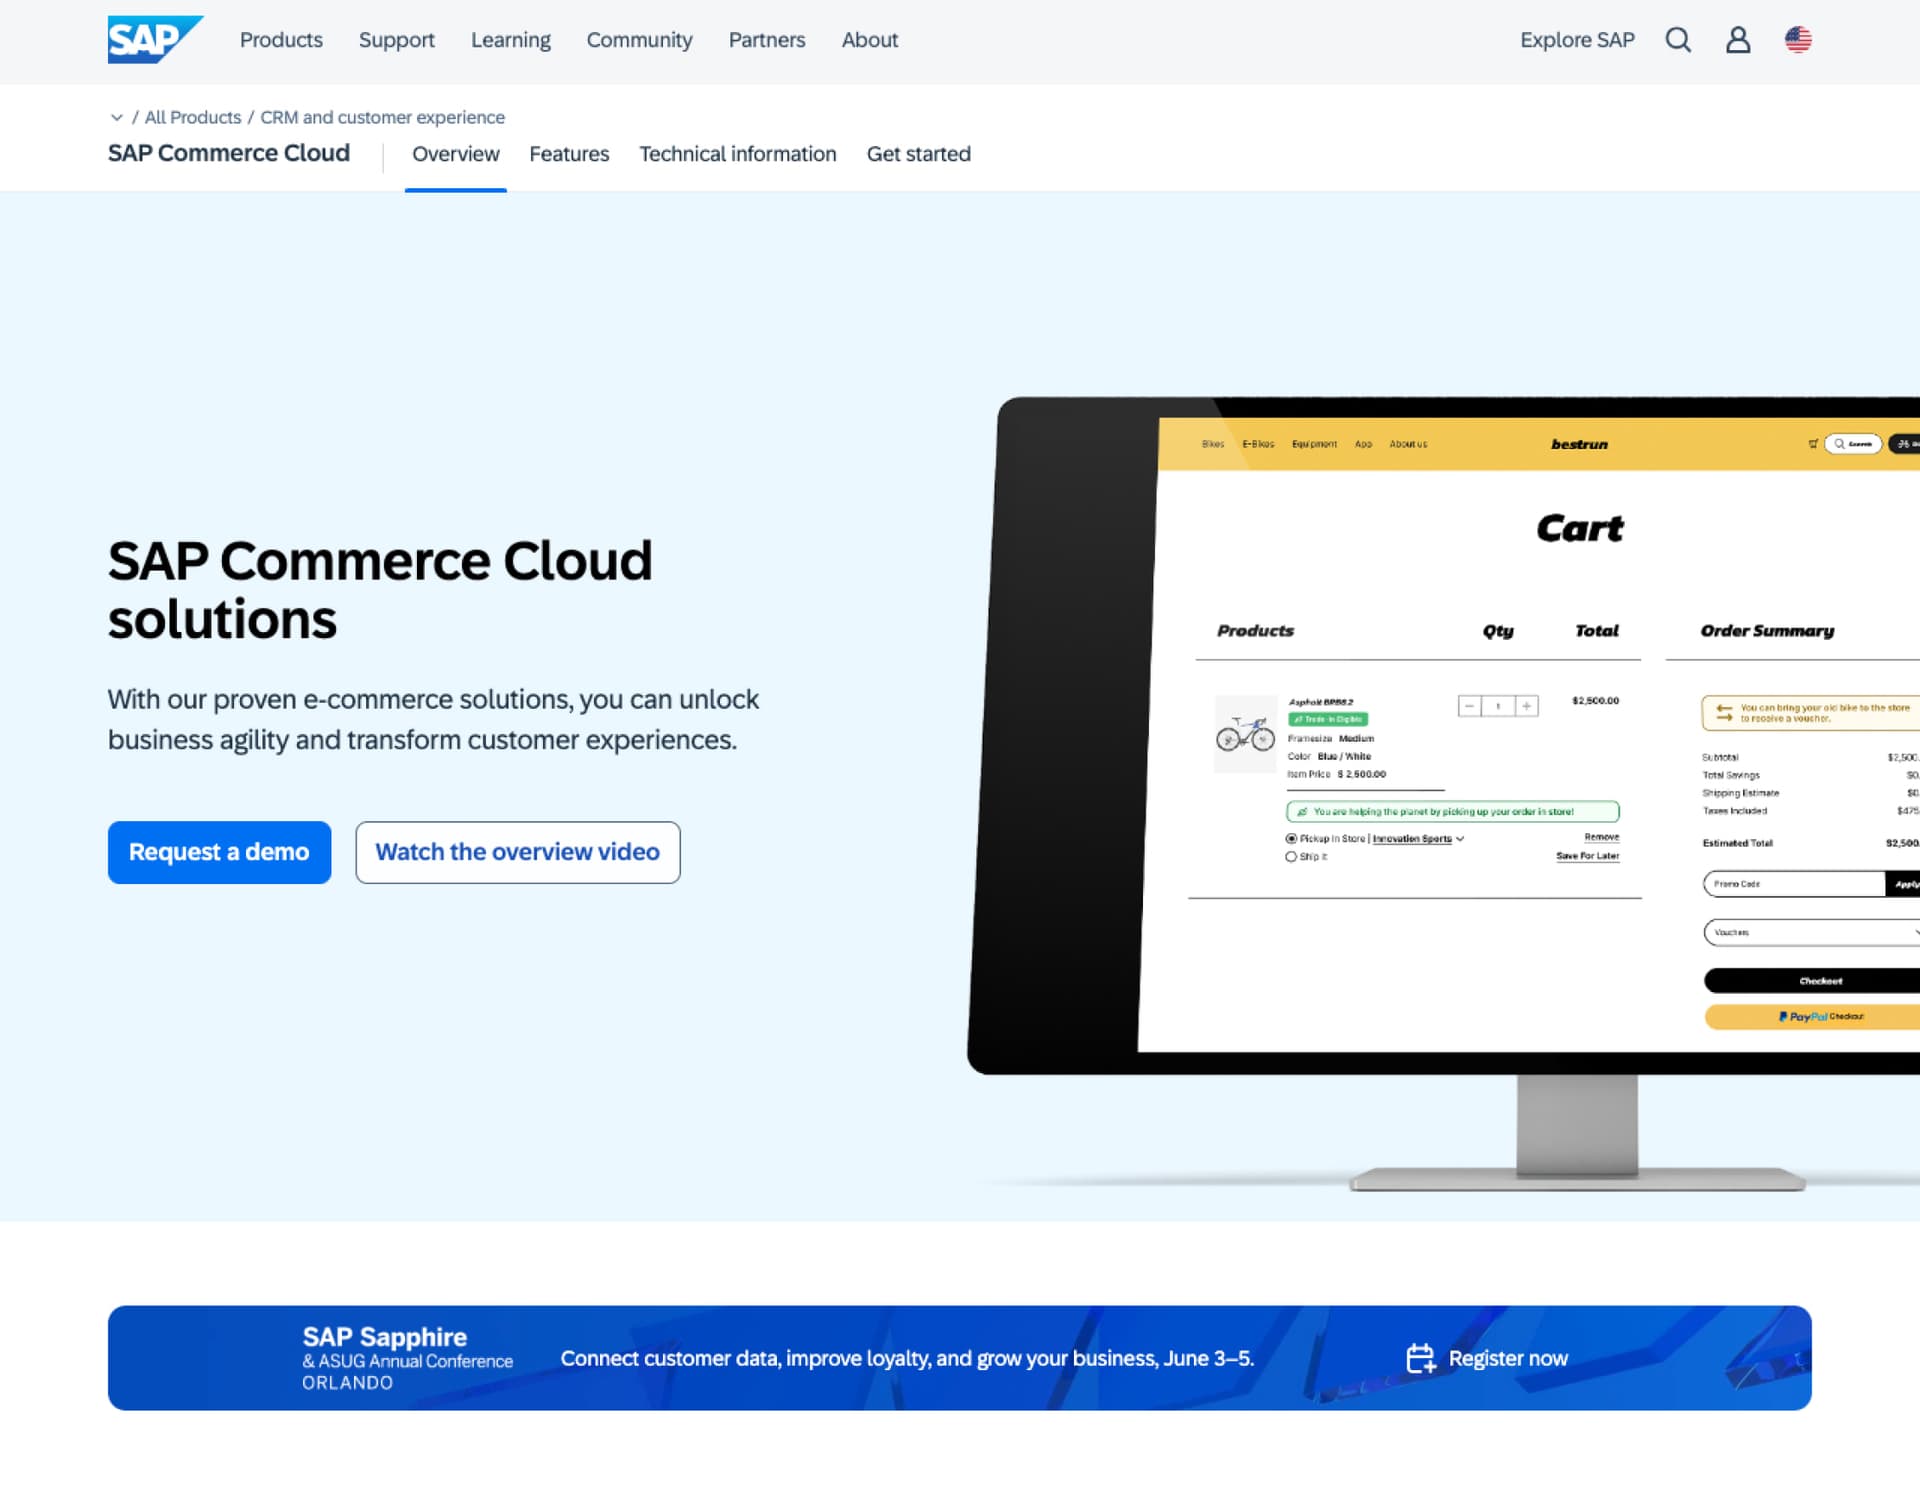Viewport: 1920px width, 1485px height.
Task: Open the Learning menu
Action: coord(511,40)
